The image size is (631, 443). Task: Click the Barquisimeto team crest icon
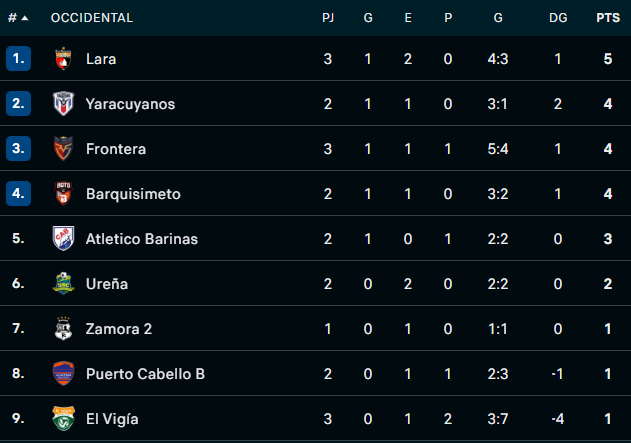(63, 194)
